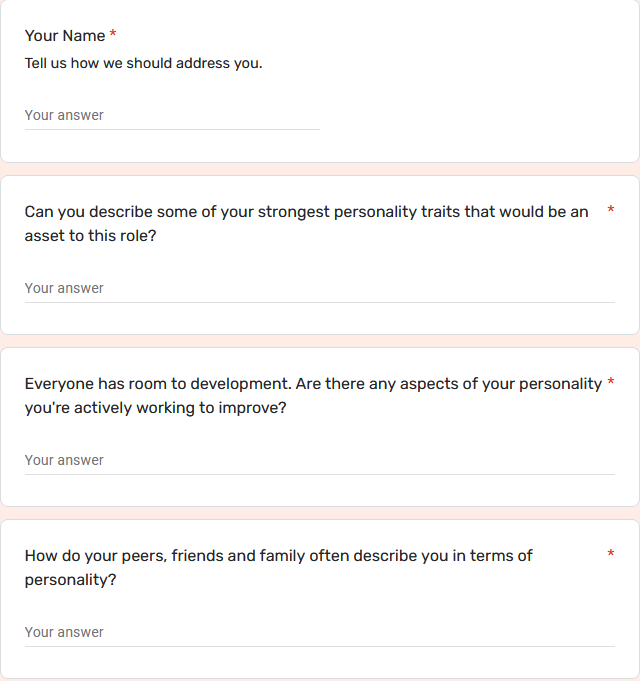640x681 pixels.
Task: Click the words 'you're actively working to improve?'
Action: (x=155, y=408)
